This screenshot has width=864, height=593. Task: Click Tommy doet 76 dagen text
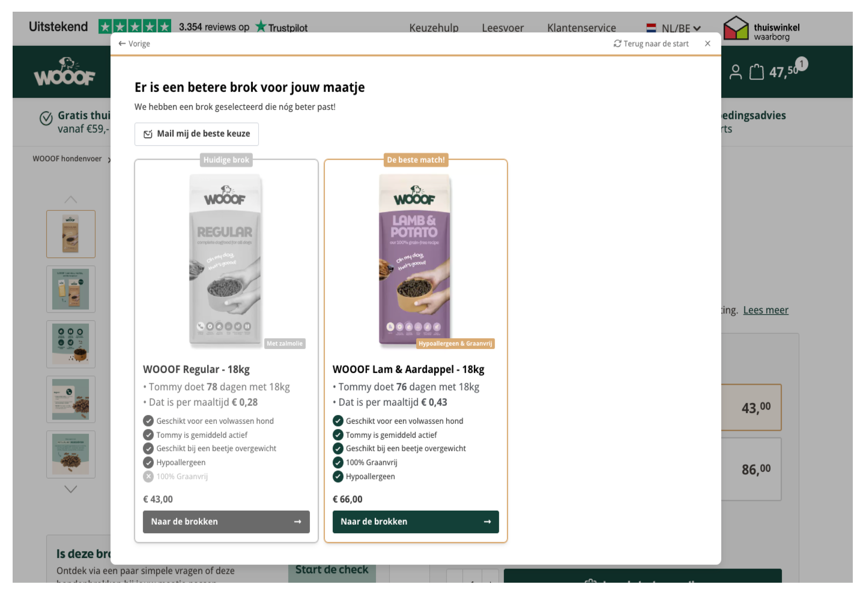tap(408, 387)
